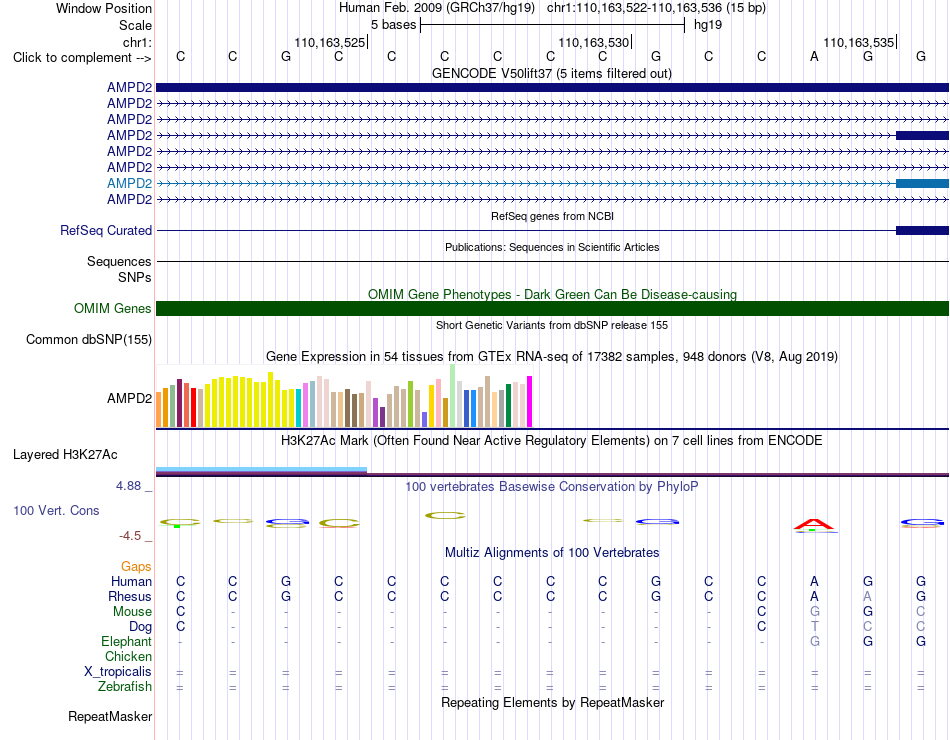Click the SNPs track label

click(x=135, y=277)
